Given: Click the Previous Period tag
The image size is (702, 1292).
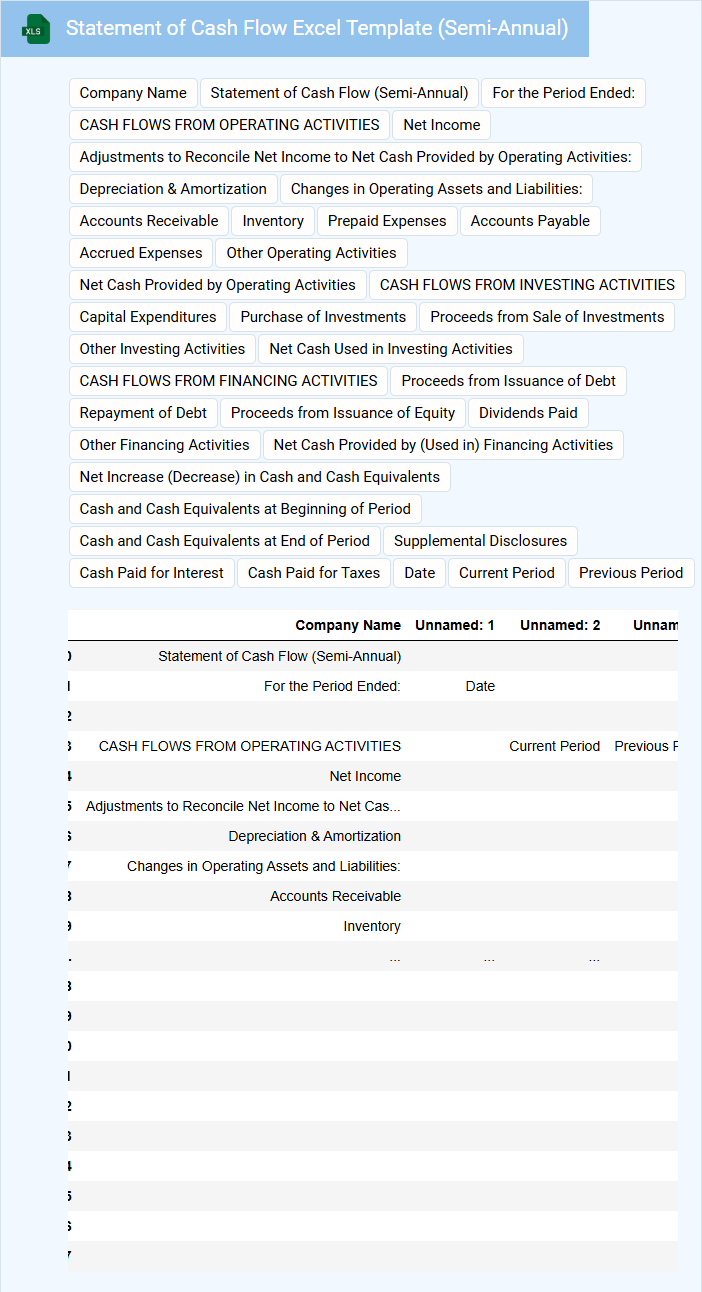Looking at the screenshot, I should pos(631,573).
